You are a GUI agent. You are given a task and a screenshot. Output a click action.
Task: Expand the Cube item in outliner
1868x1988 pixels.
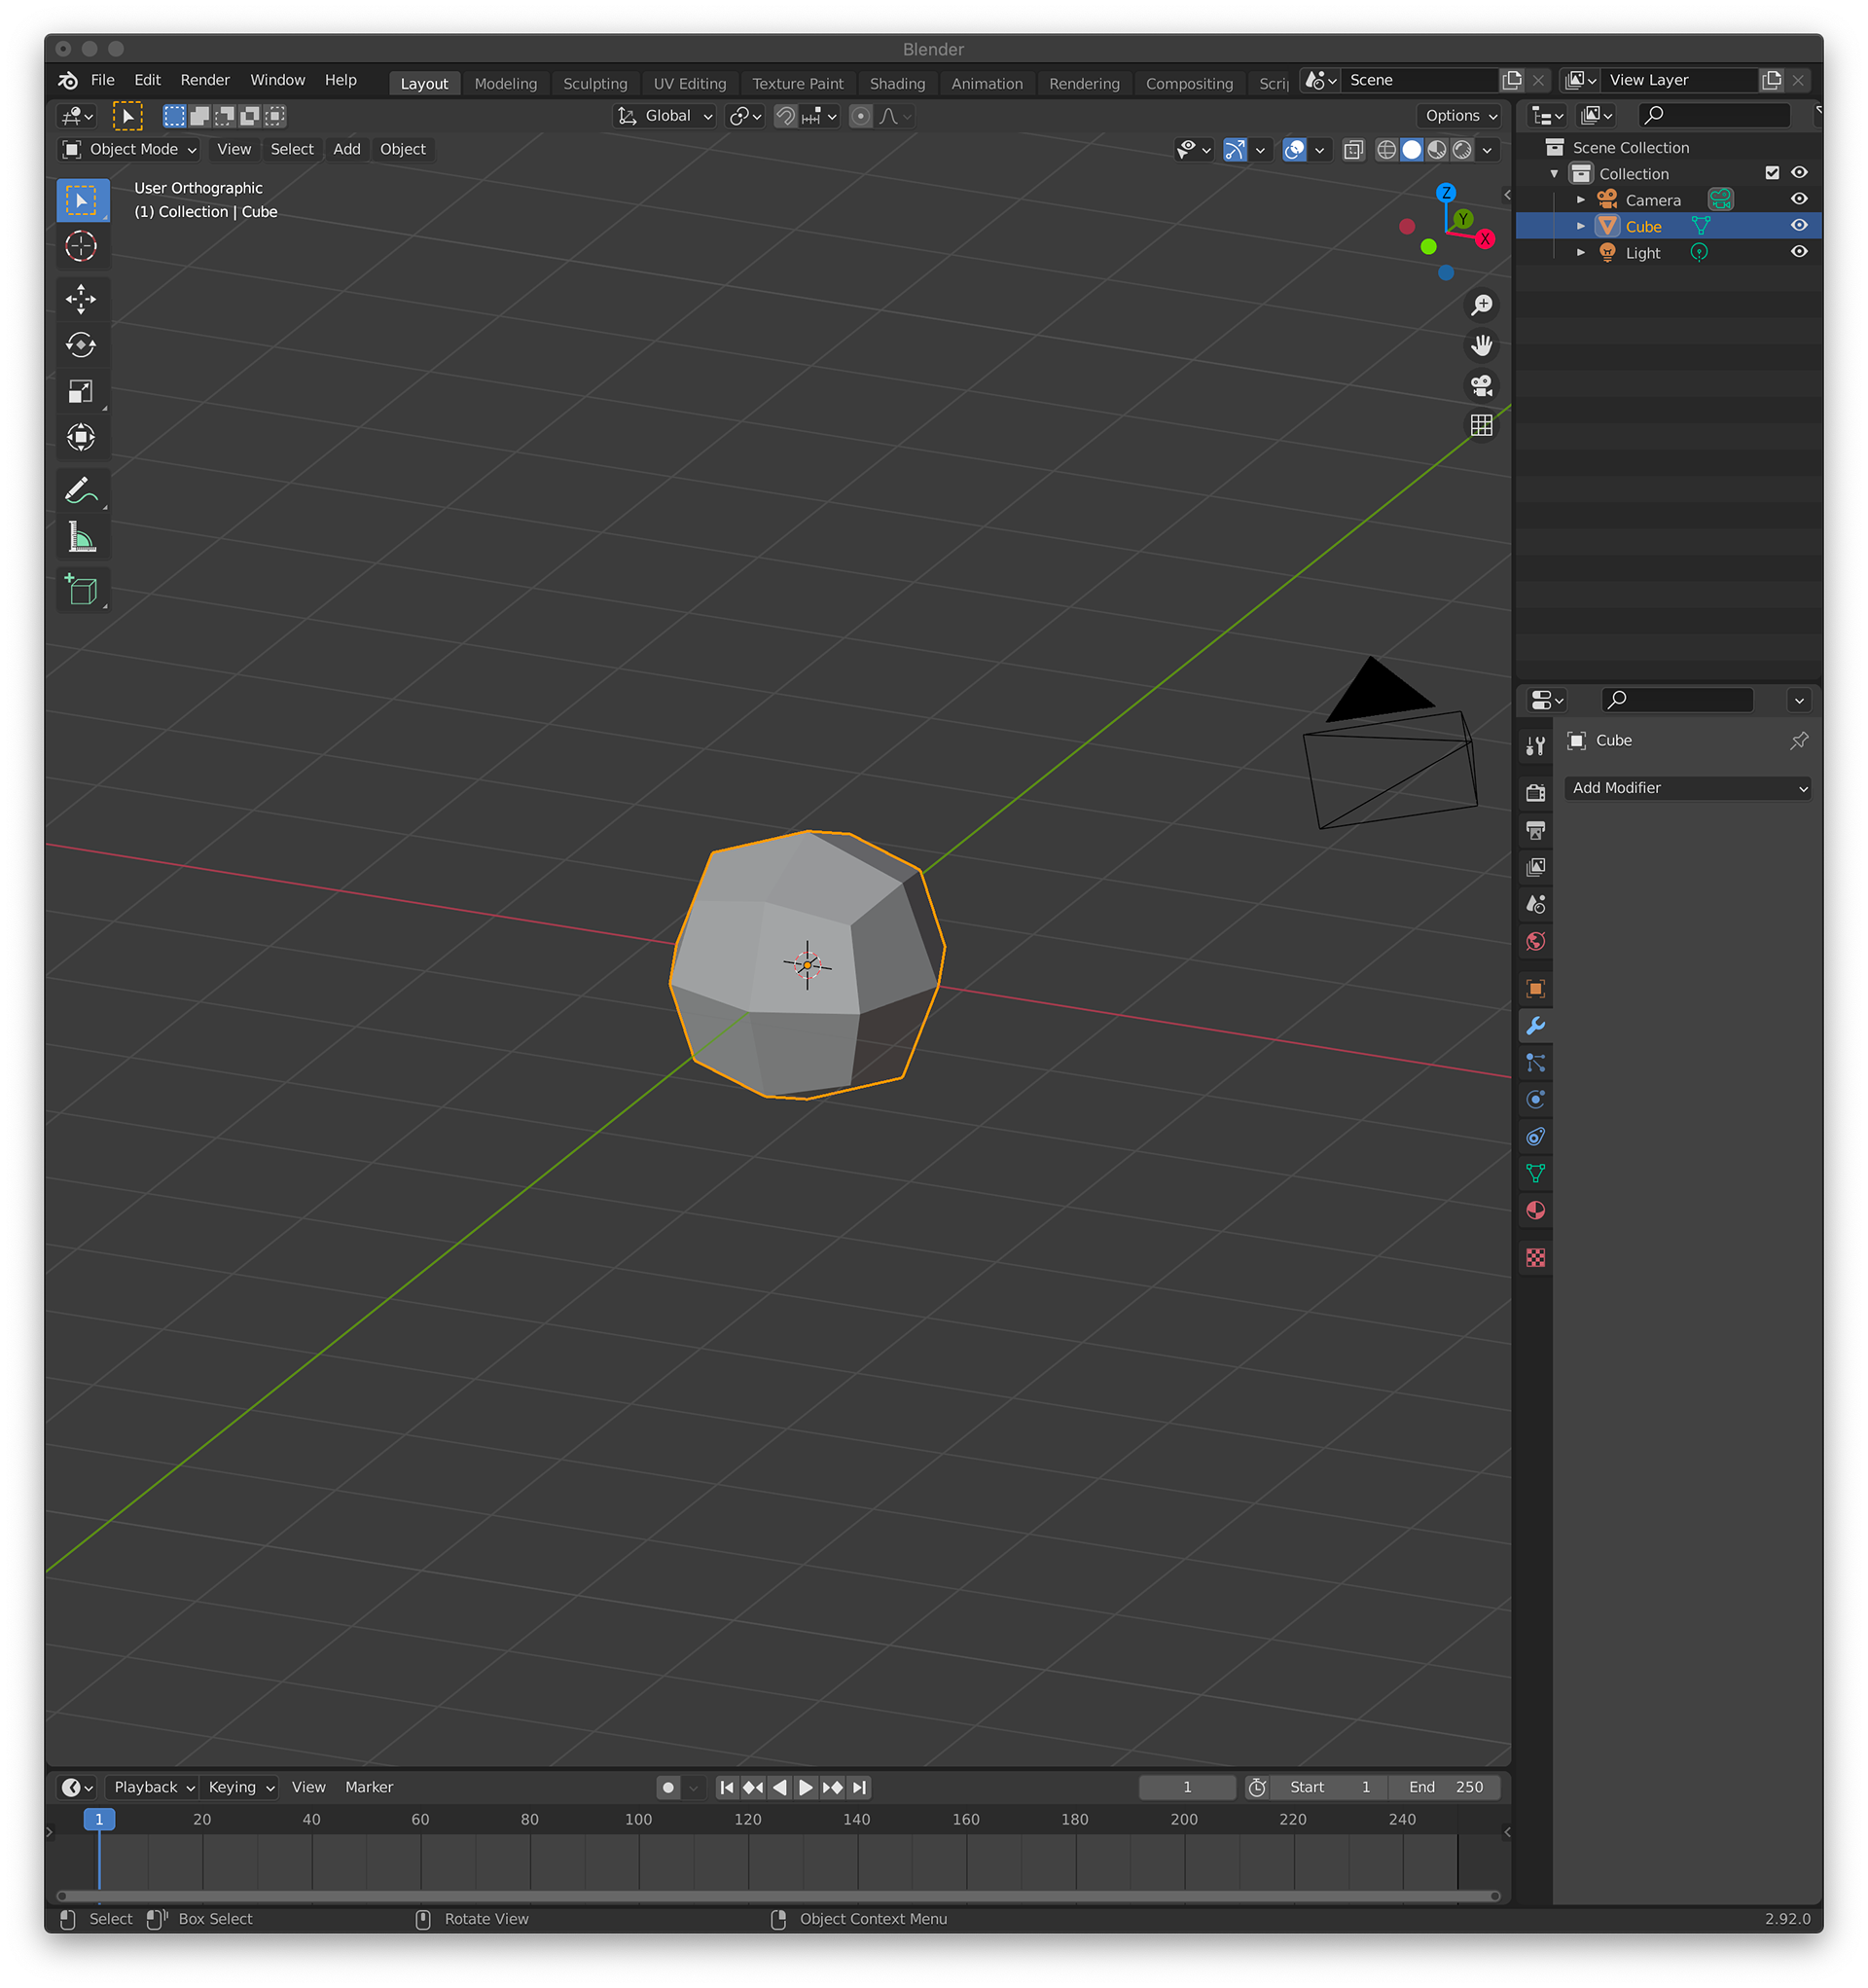1580,226
